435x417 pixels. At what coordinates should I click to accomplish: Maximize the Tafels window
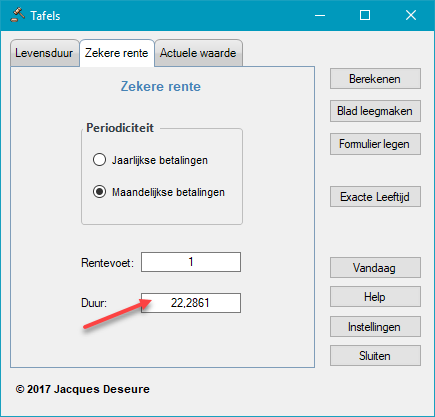(365, 15)
